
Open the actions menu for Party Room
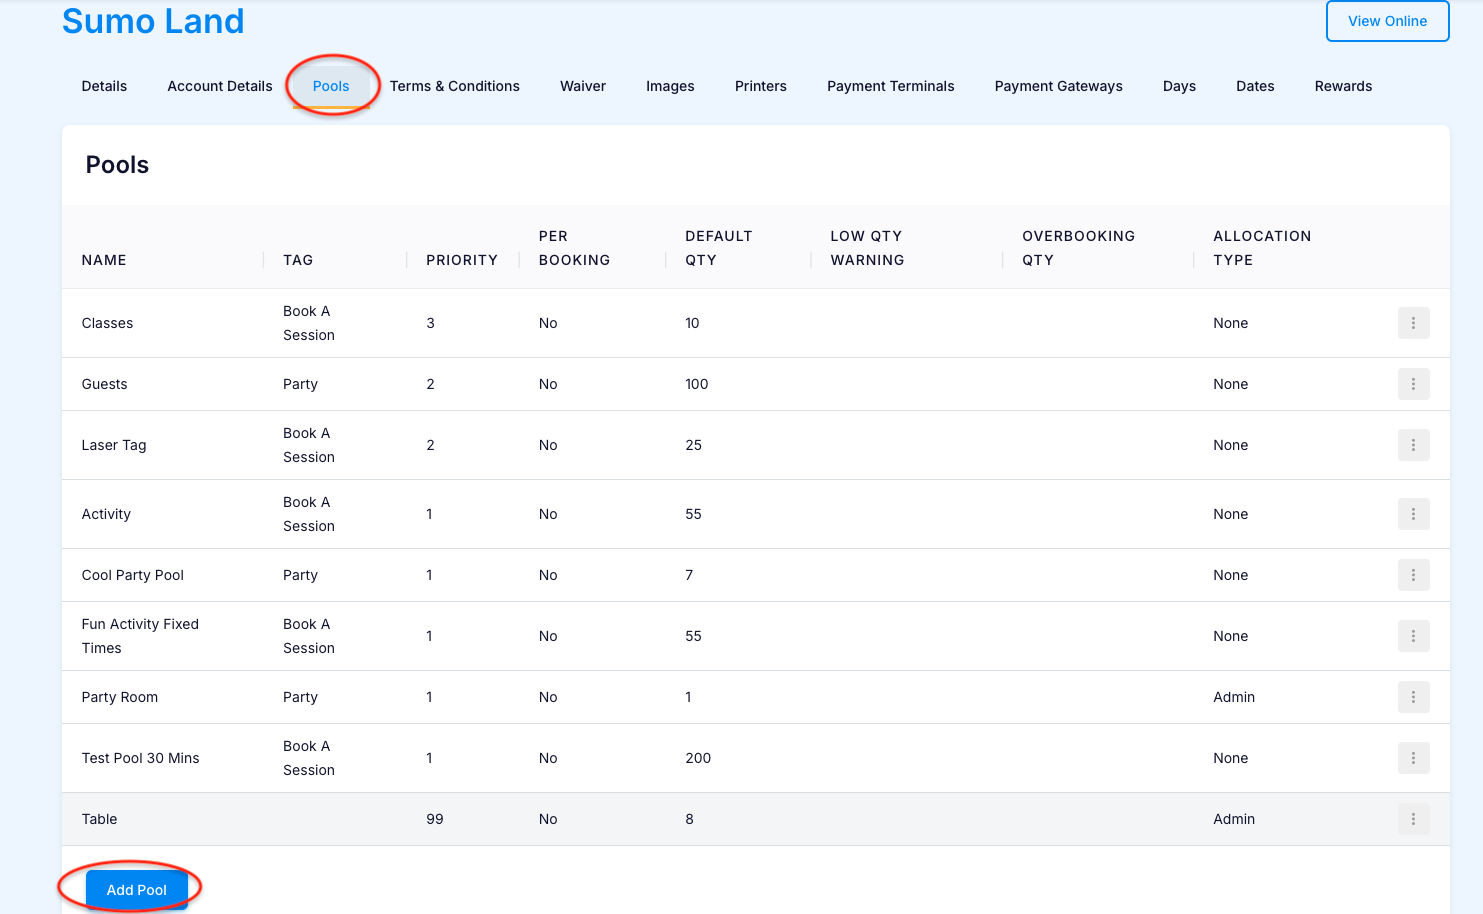click(1413, 697)
